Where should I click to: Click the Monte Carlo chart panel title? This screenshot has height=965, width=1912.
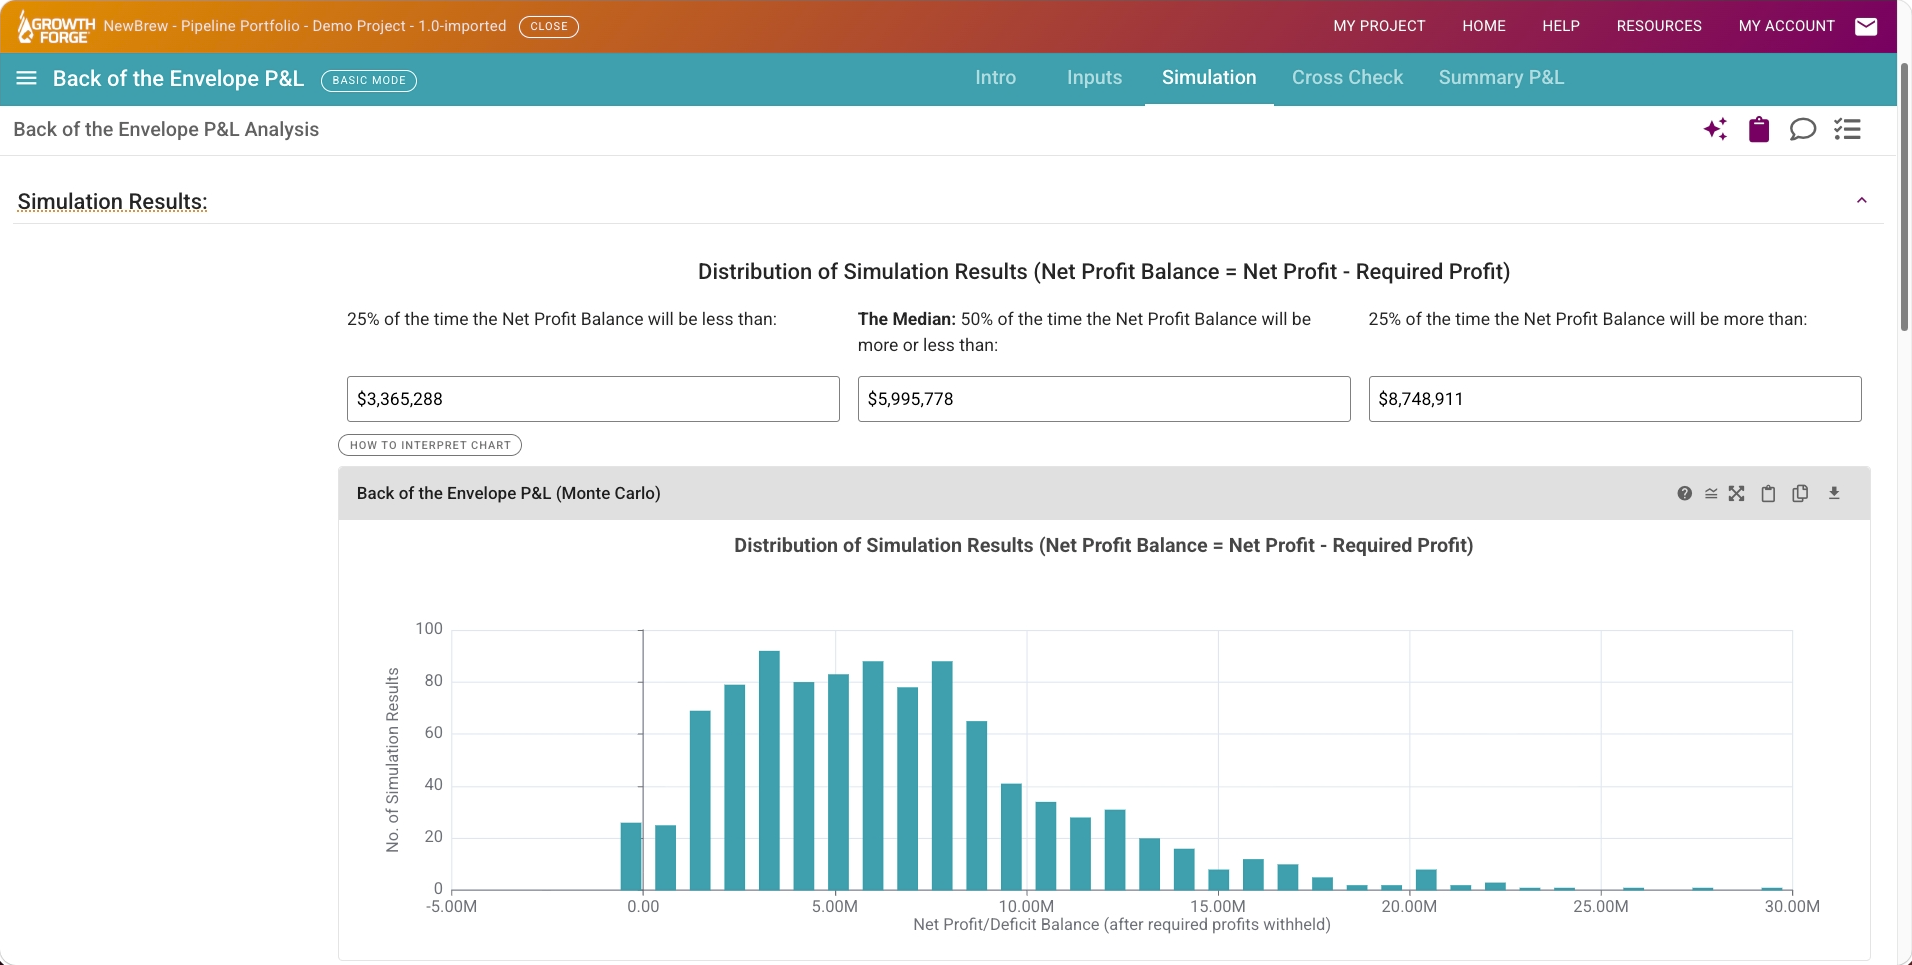click(x=508, y=493)
